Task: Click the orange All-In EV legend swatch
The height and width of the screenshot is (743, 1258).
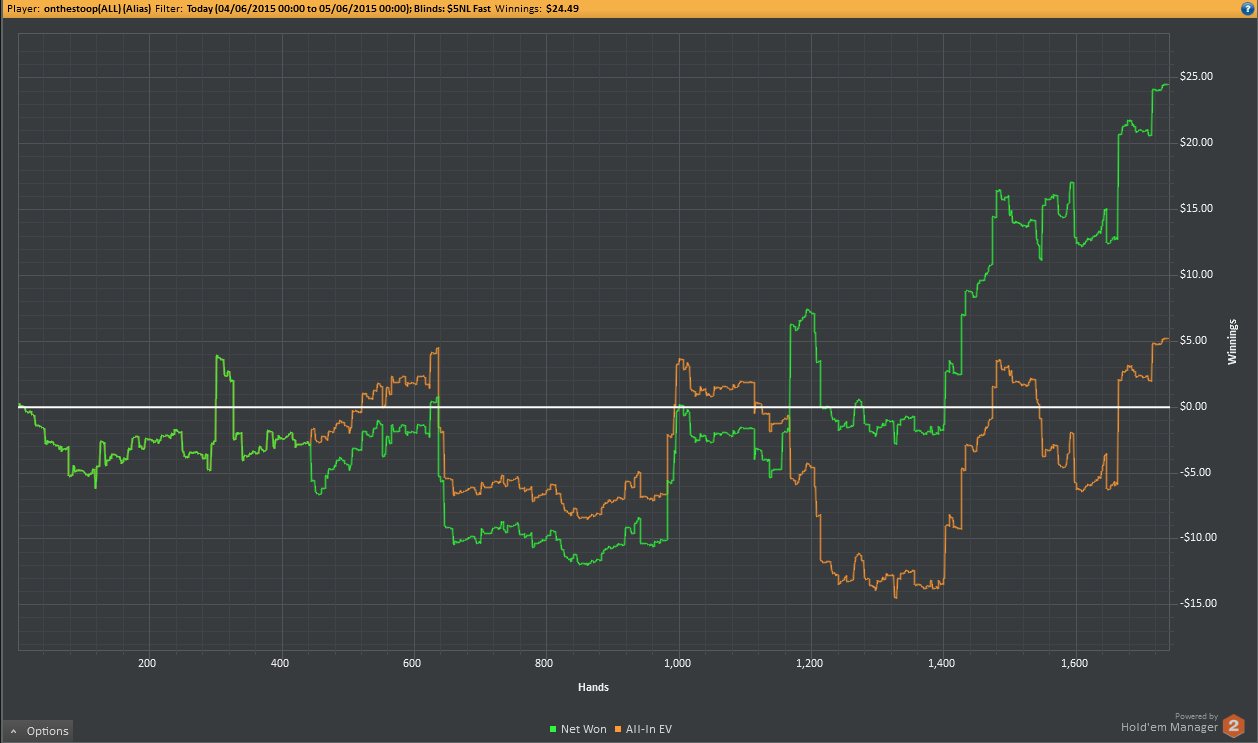Action: 618,729
